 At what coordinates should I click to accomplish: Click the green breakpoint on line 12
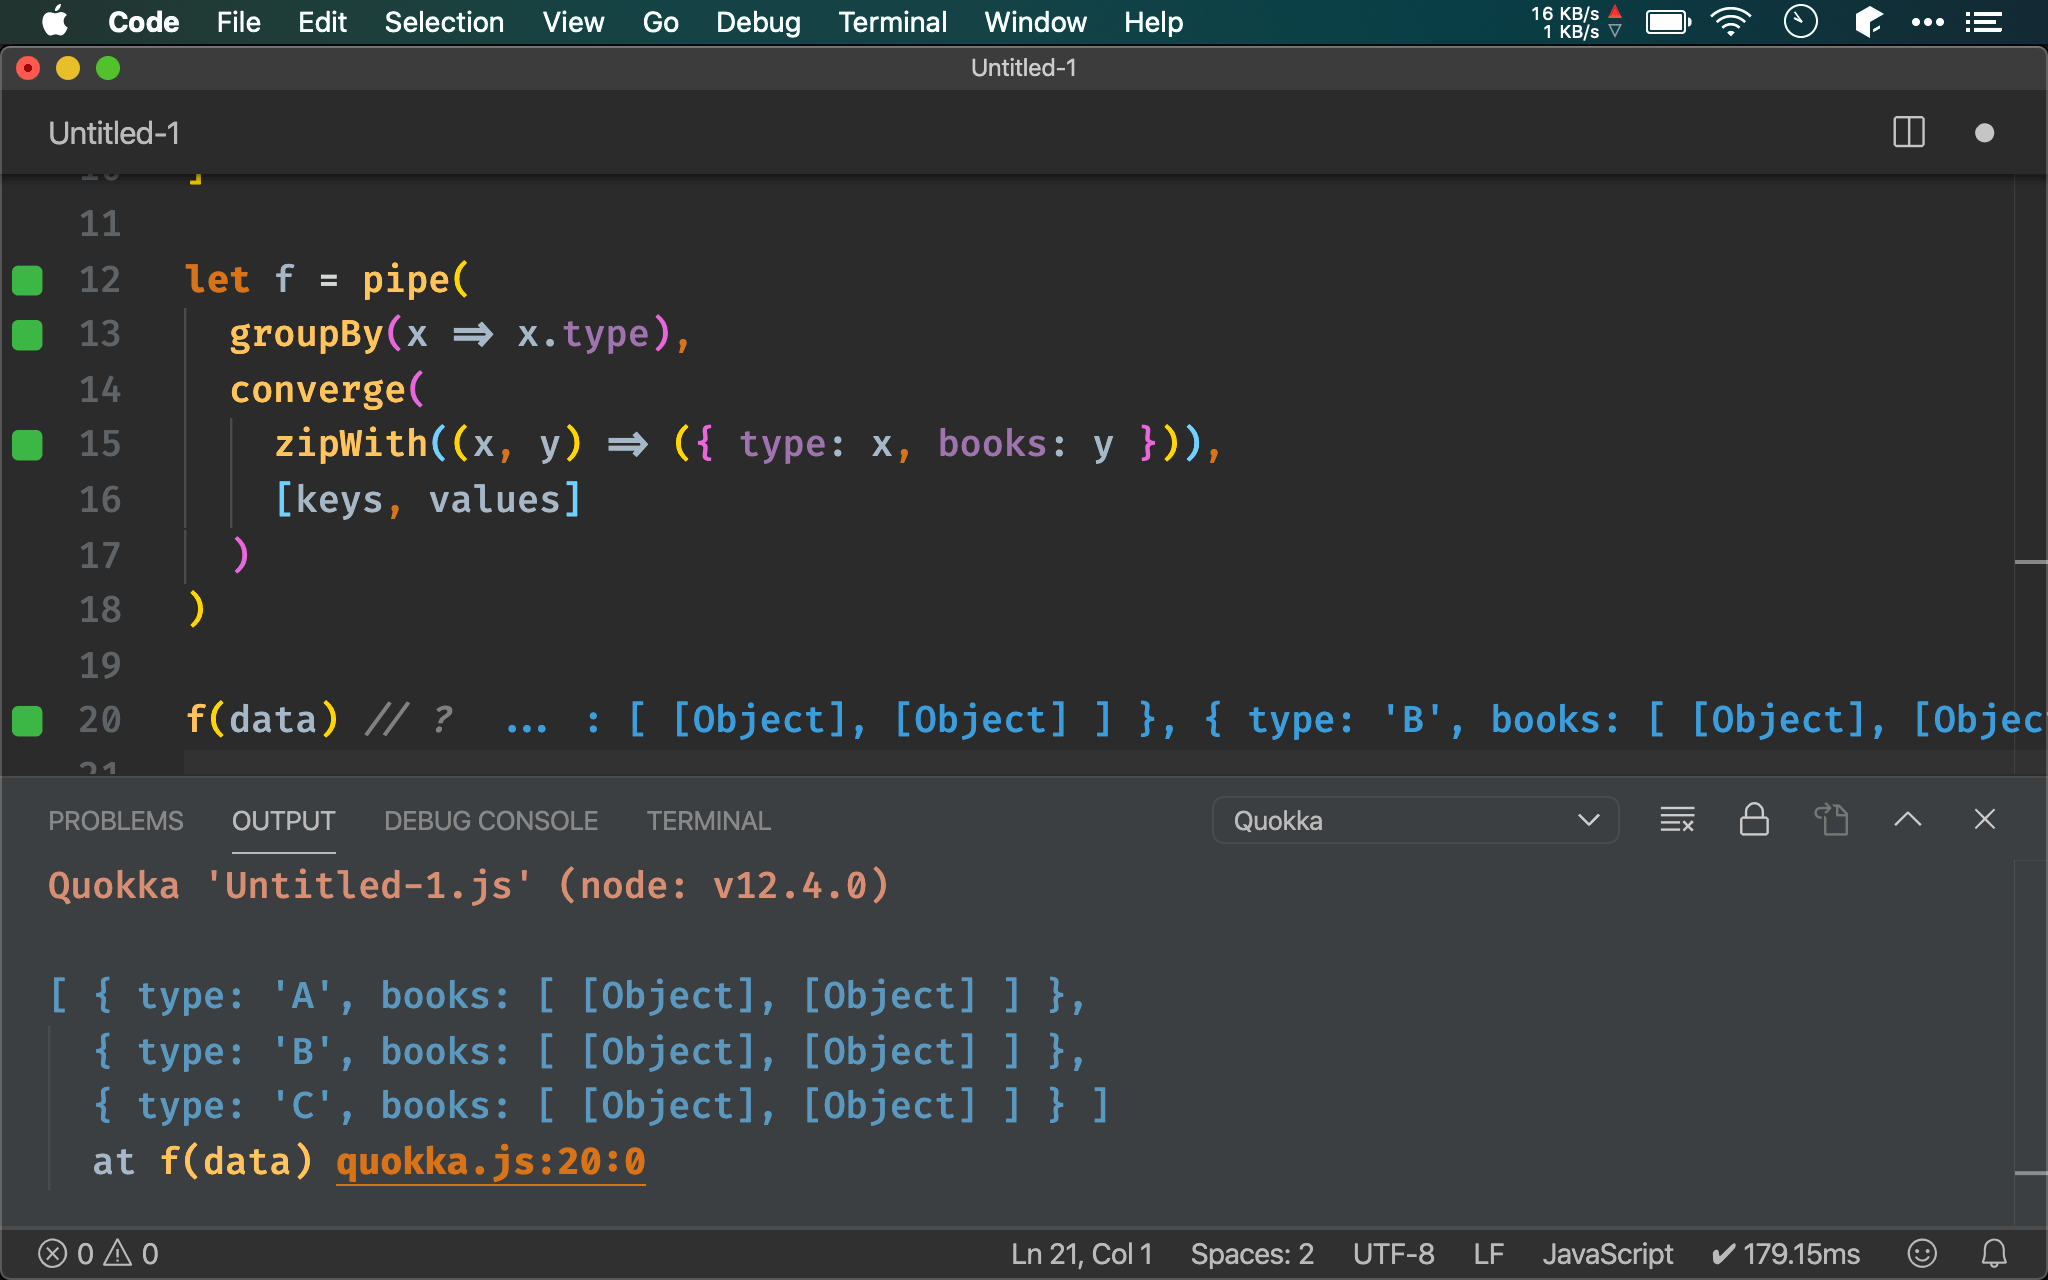(x=27, y=280)
